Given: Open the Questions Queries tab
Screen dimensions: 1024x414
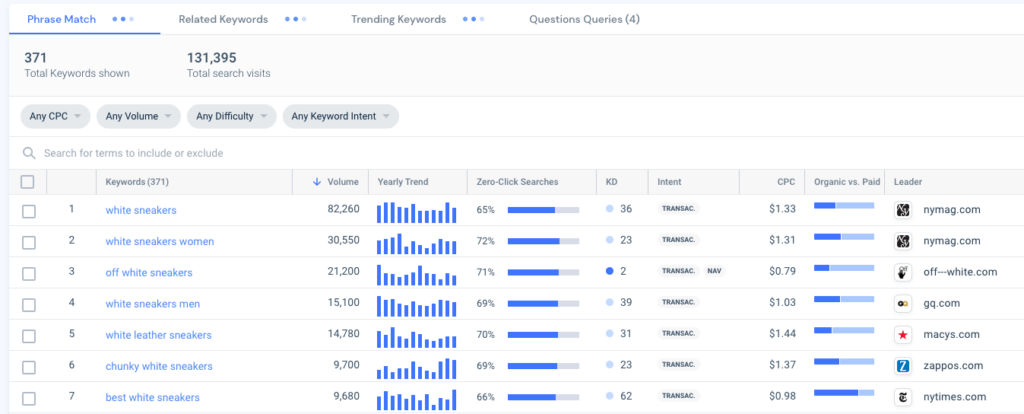Looking at the screenshot, I should [x=584, y=19].
